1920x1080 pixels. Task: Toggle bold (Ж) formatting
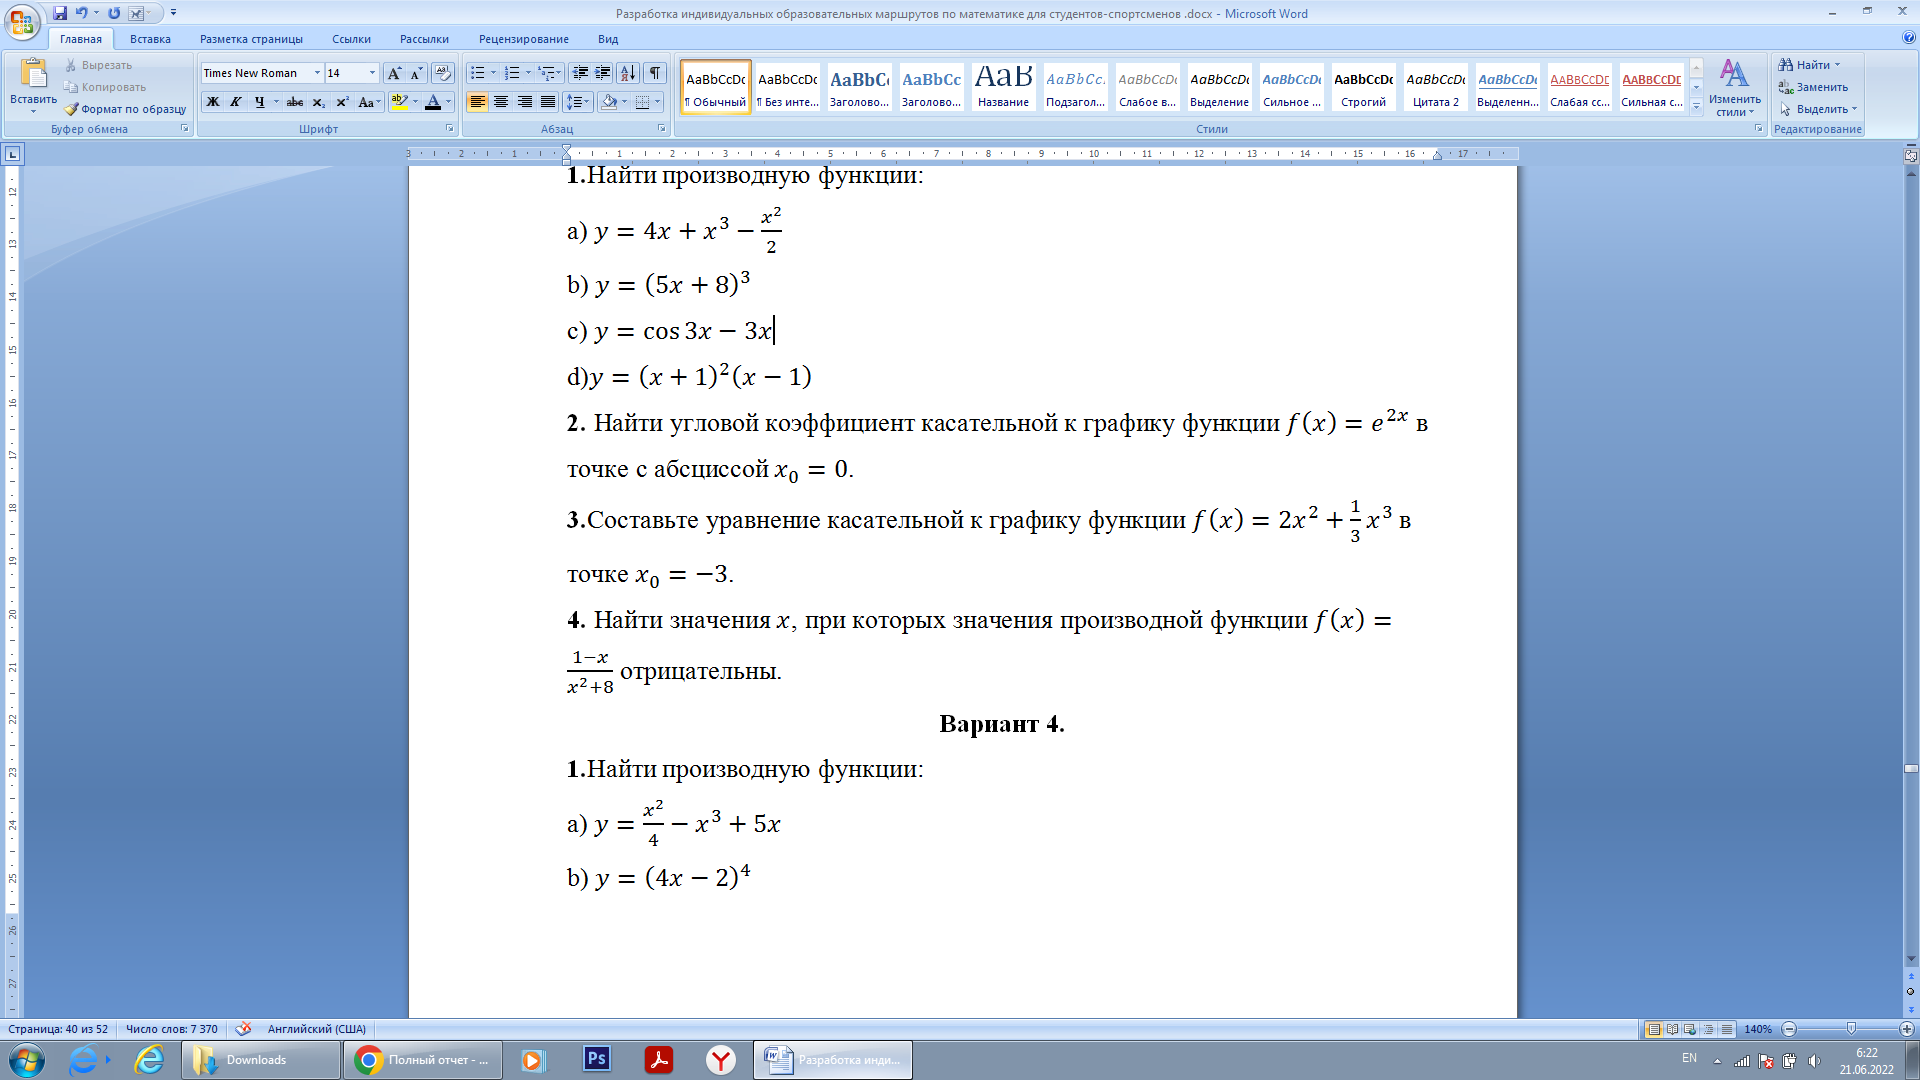tap(213, 102)
